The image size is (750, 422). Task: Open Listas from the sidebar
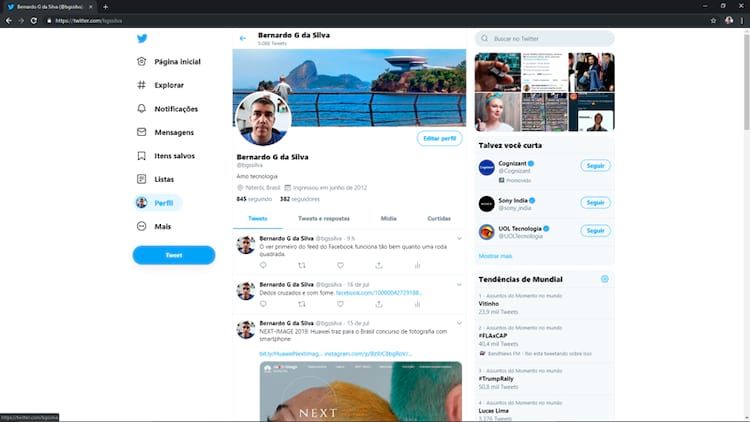[155, 179]
